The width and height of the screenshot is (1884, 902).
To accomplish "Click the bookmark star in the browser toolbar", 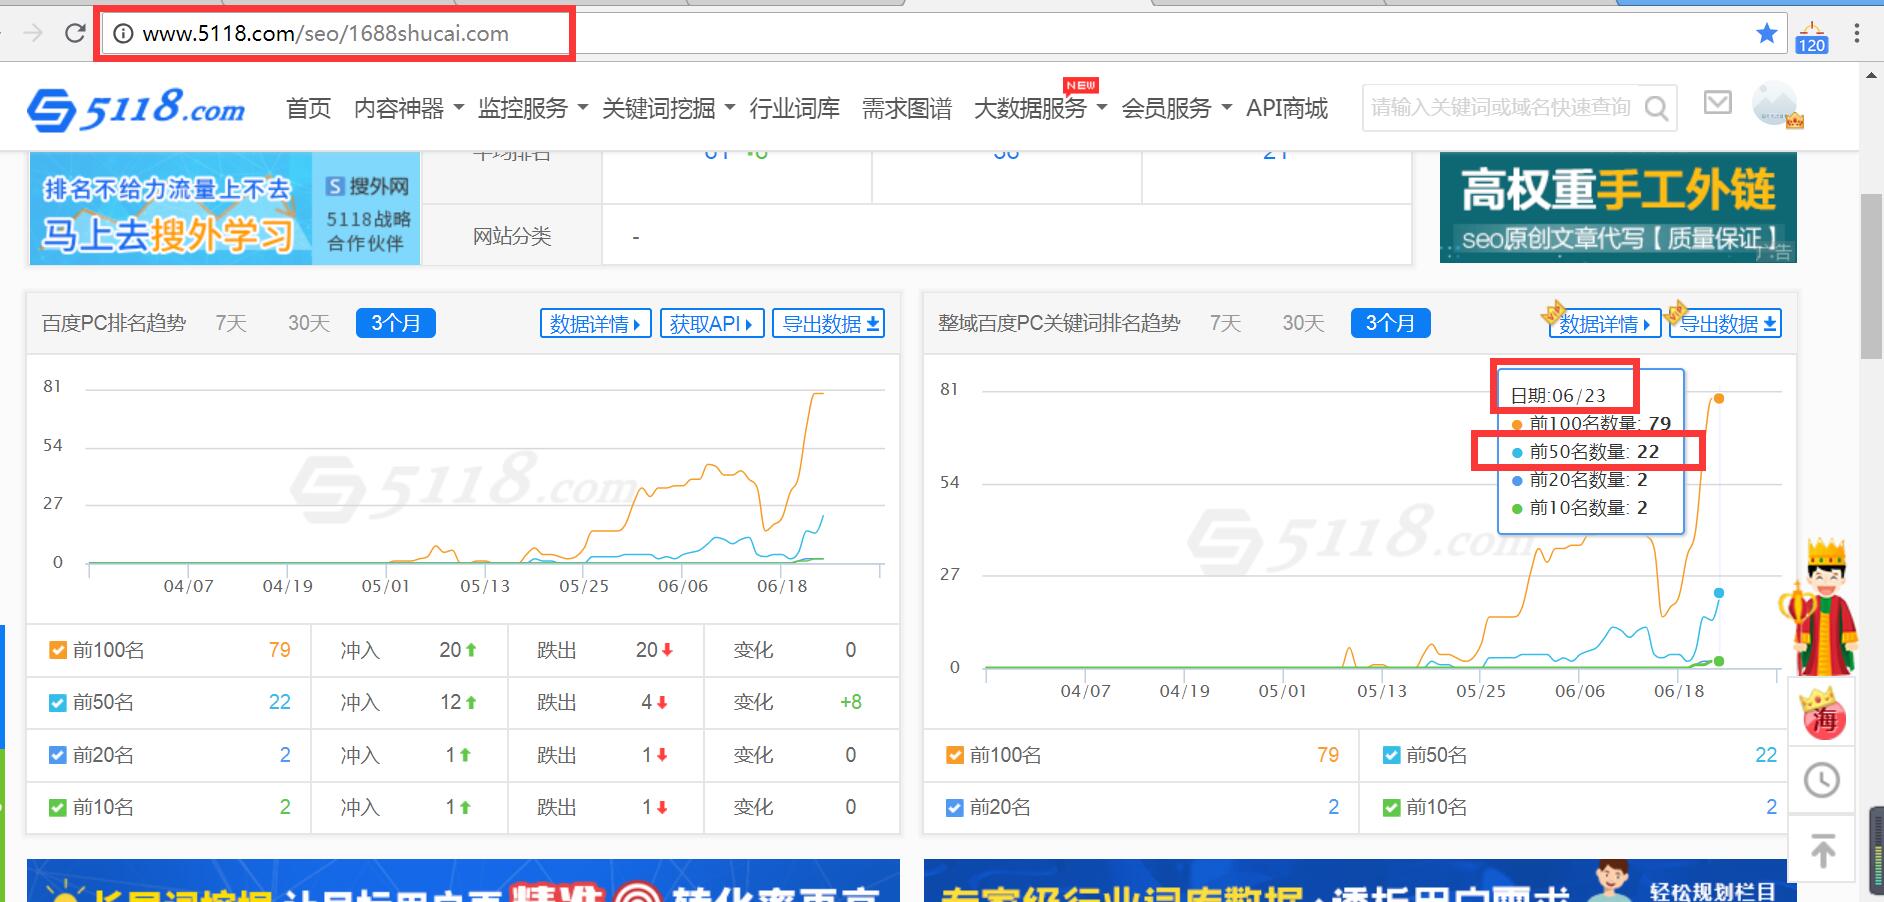I will tap(1766, 32).
